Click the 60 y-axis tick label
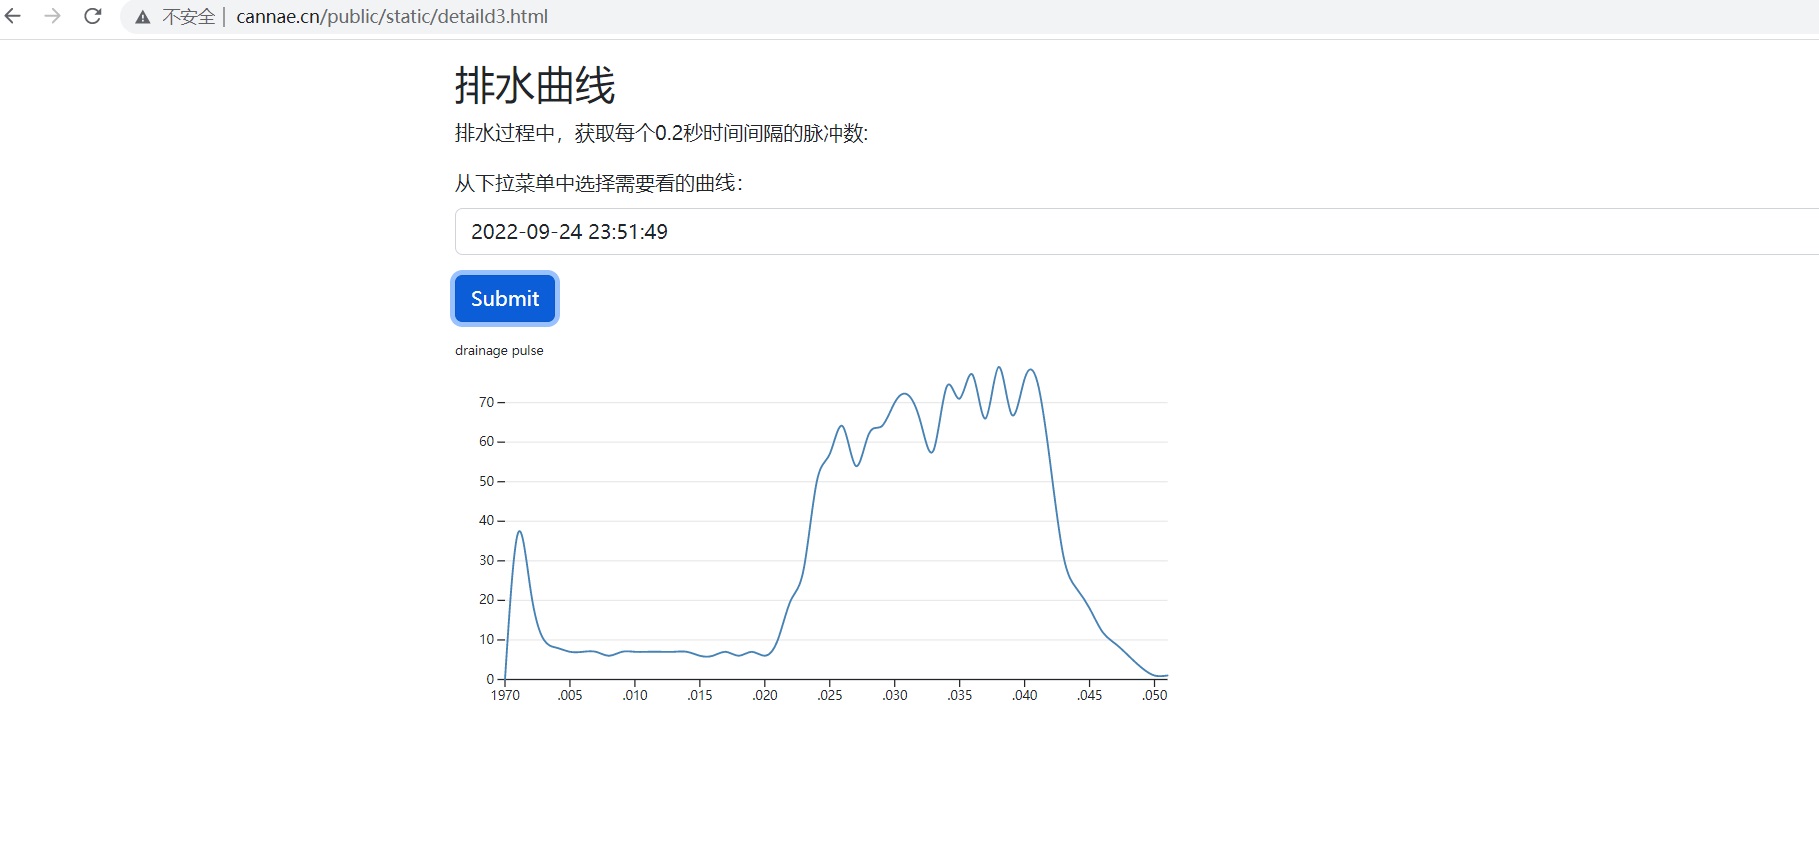The height and width of the screenshot is (863, 1819). pyautogui.click(x=487, y=441)
